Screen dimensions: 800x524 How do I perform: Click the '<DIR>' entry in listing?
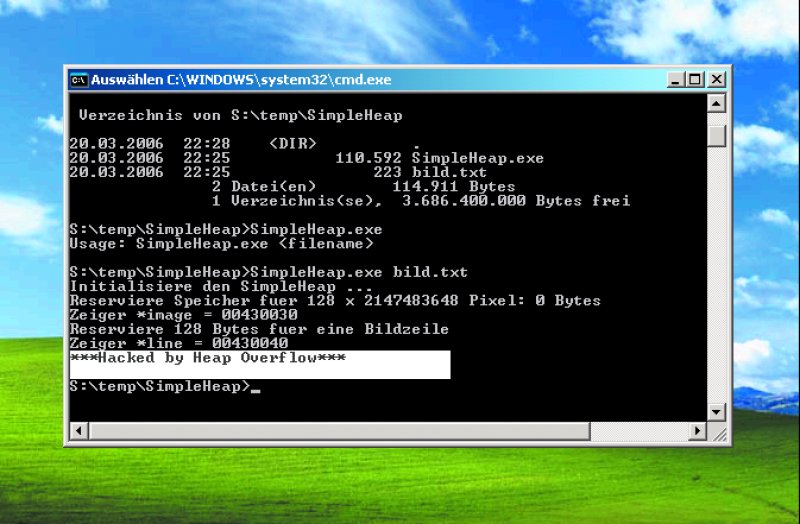point(293,144)
